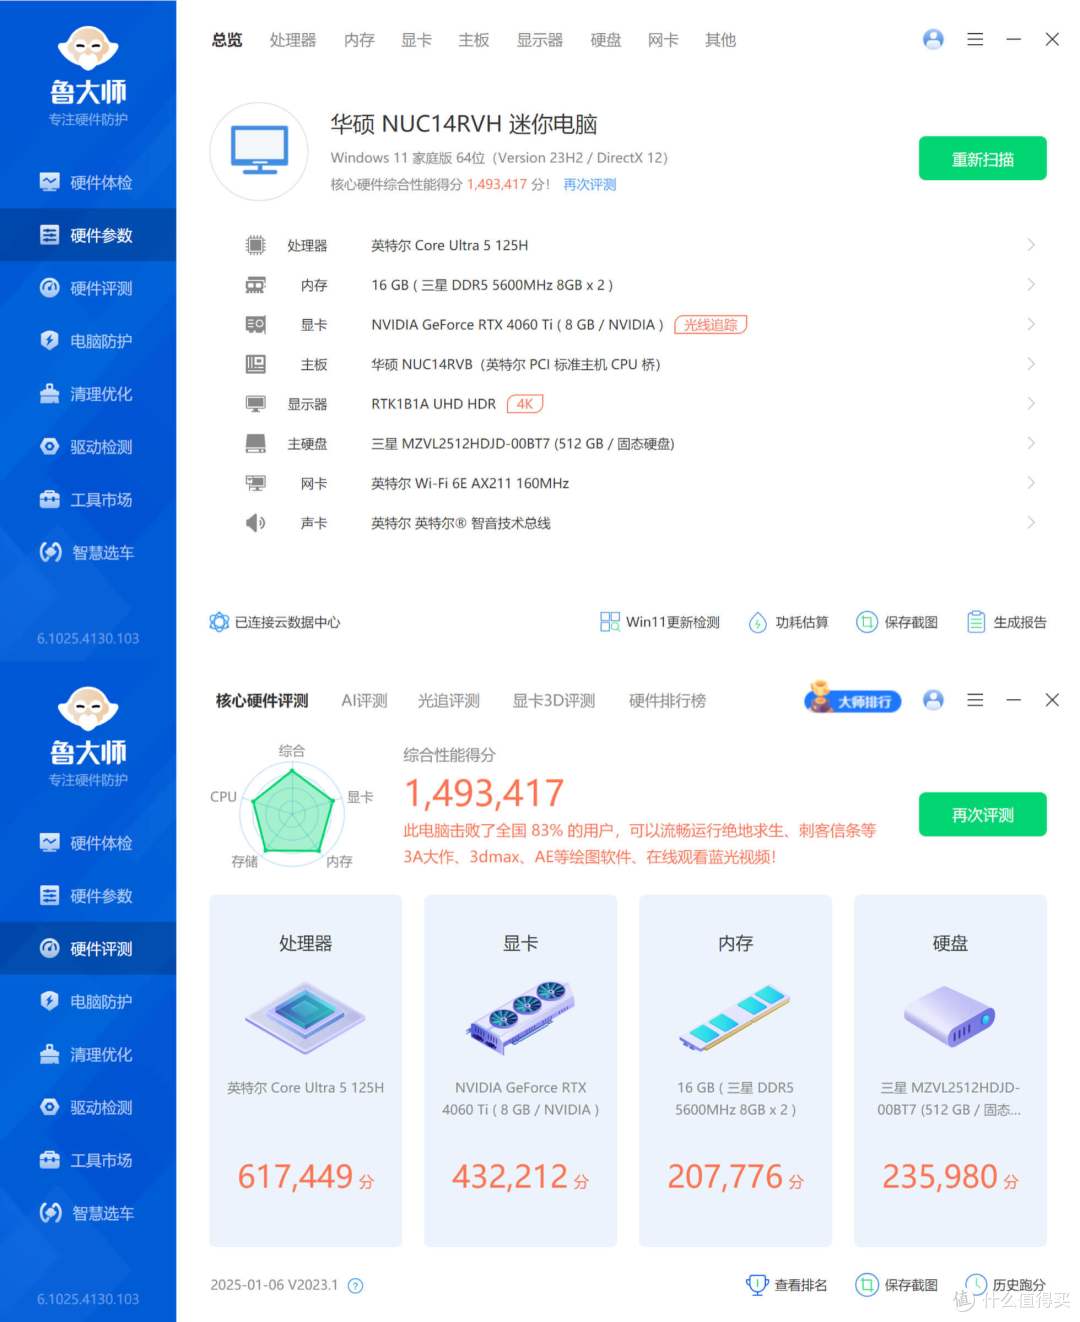The height and width of the screenshot is (1322, 1080).
Task: Open 清理优化 in the upper sidebar
Action: coord(88,394)
